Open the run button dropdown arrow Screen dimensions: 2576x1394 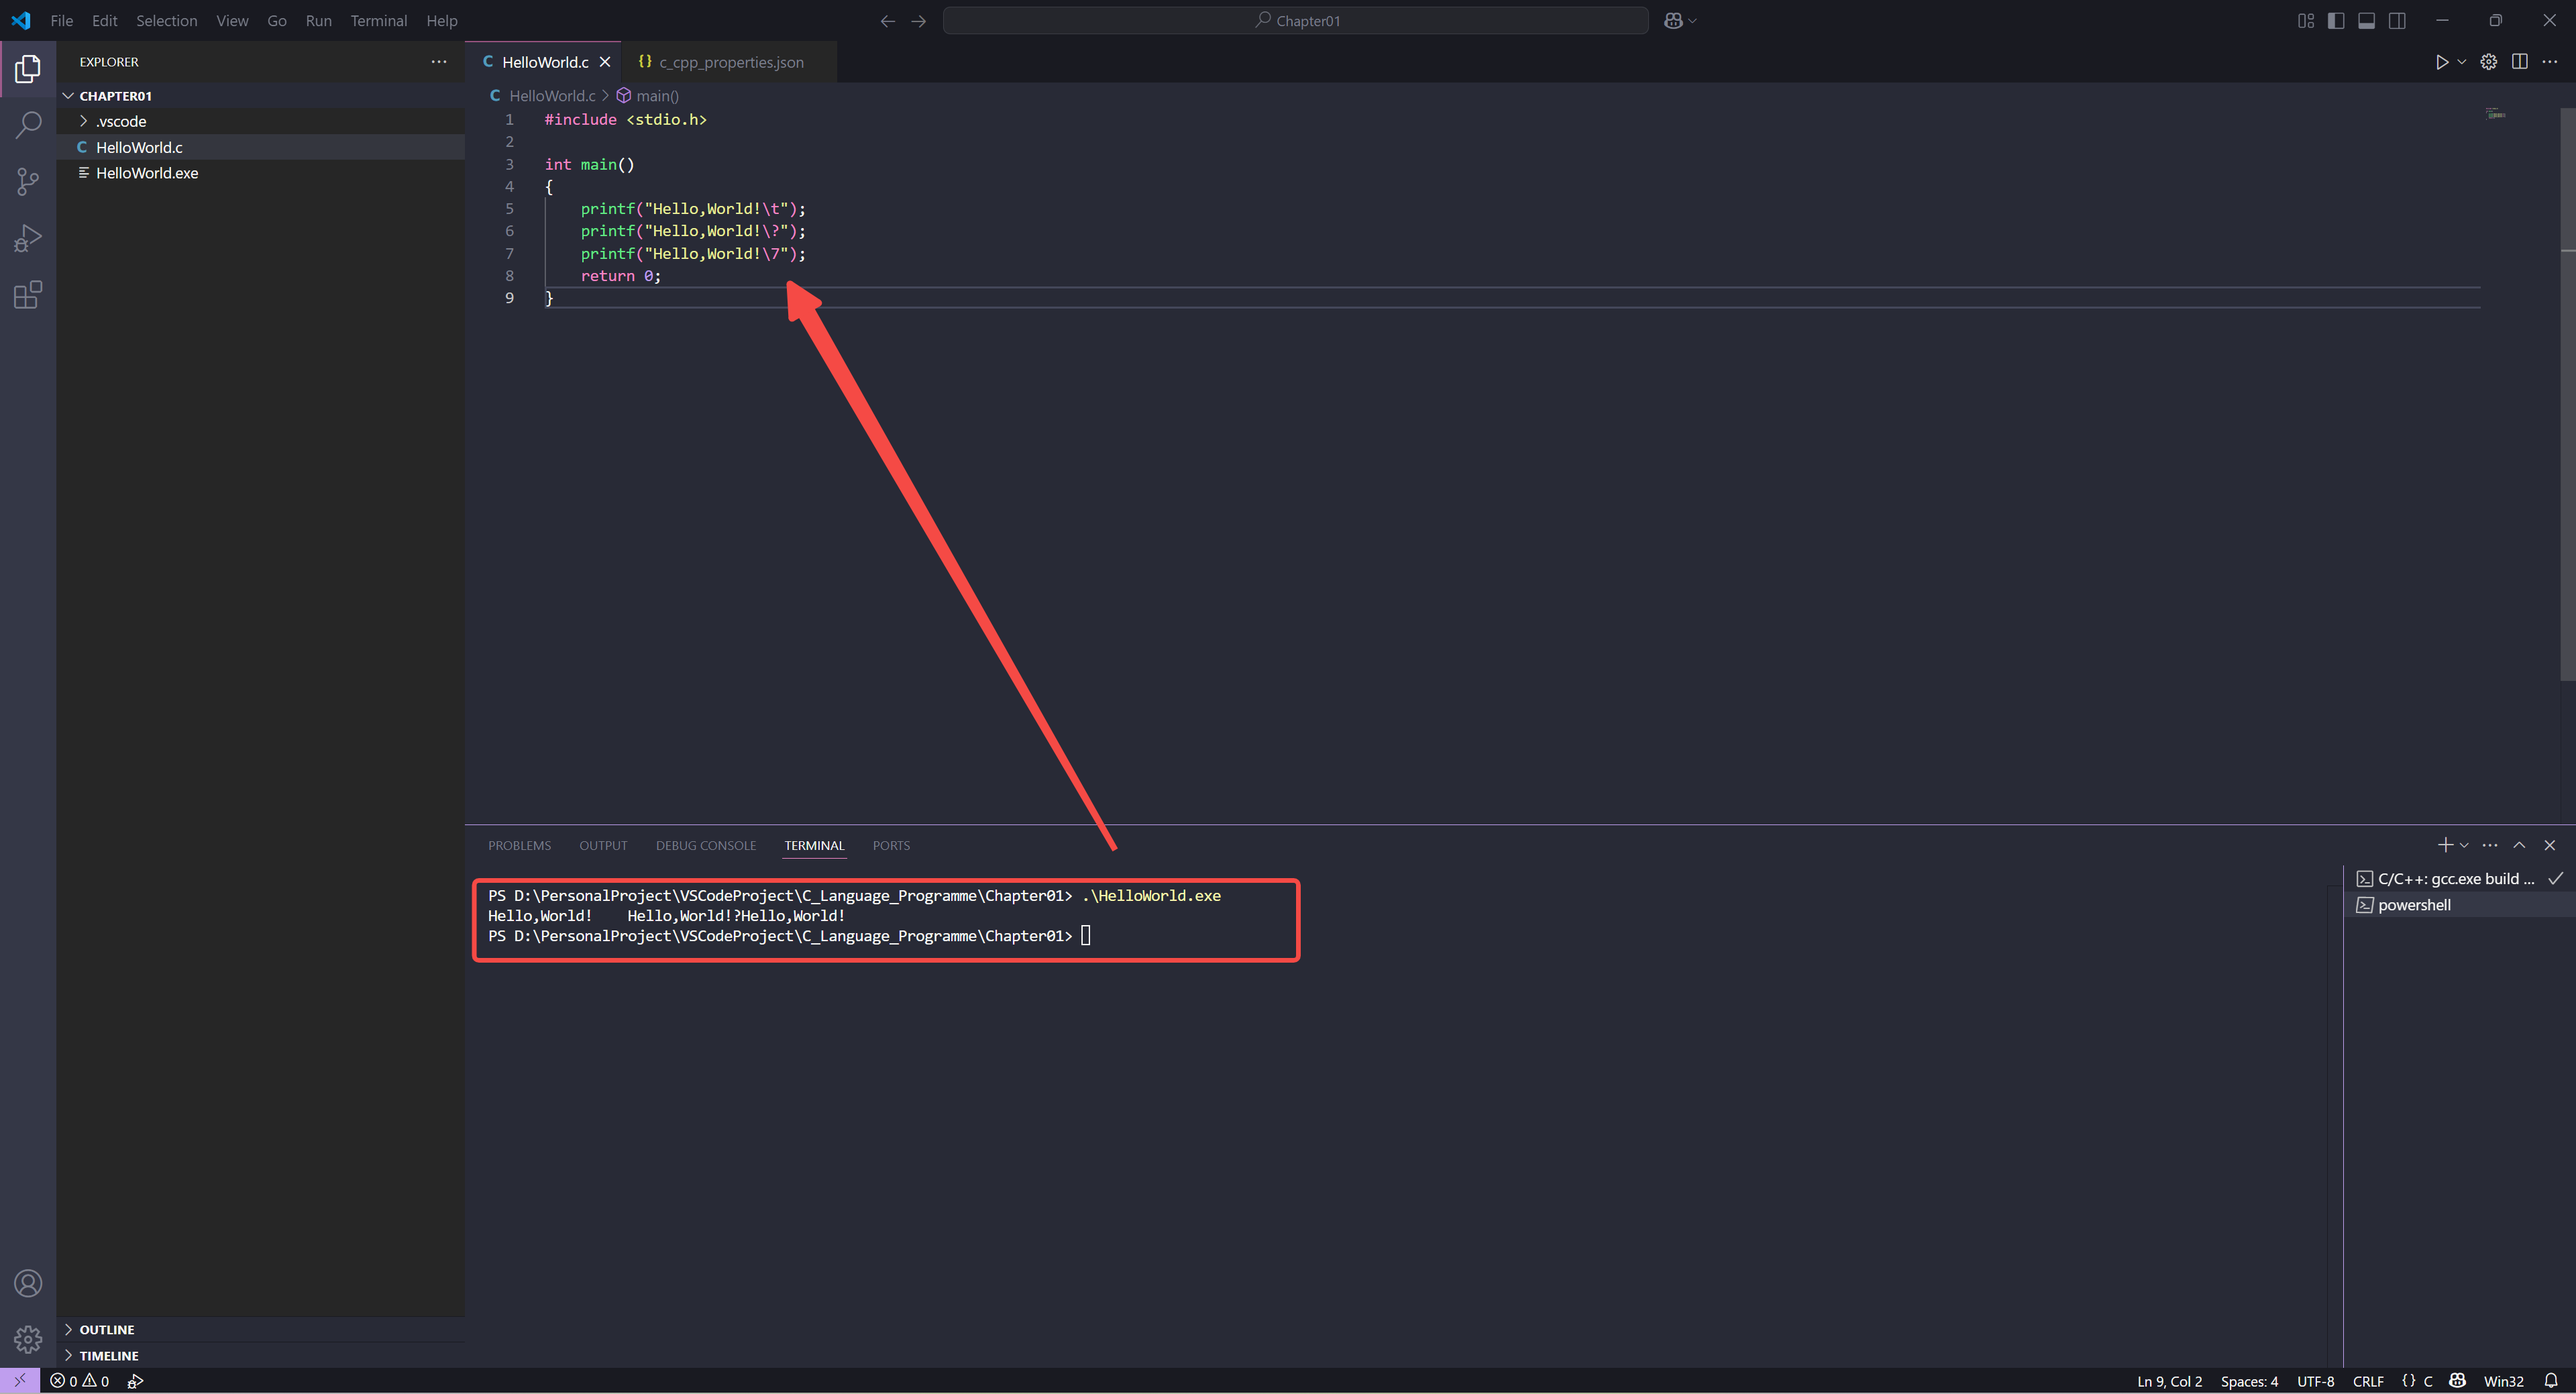[2462, 62]
